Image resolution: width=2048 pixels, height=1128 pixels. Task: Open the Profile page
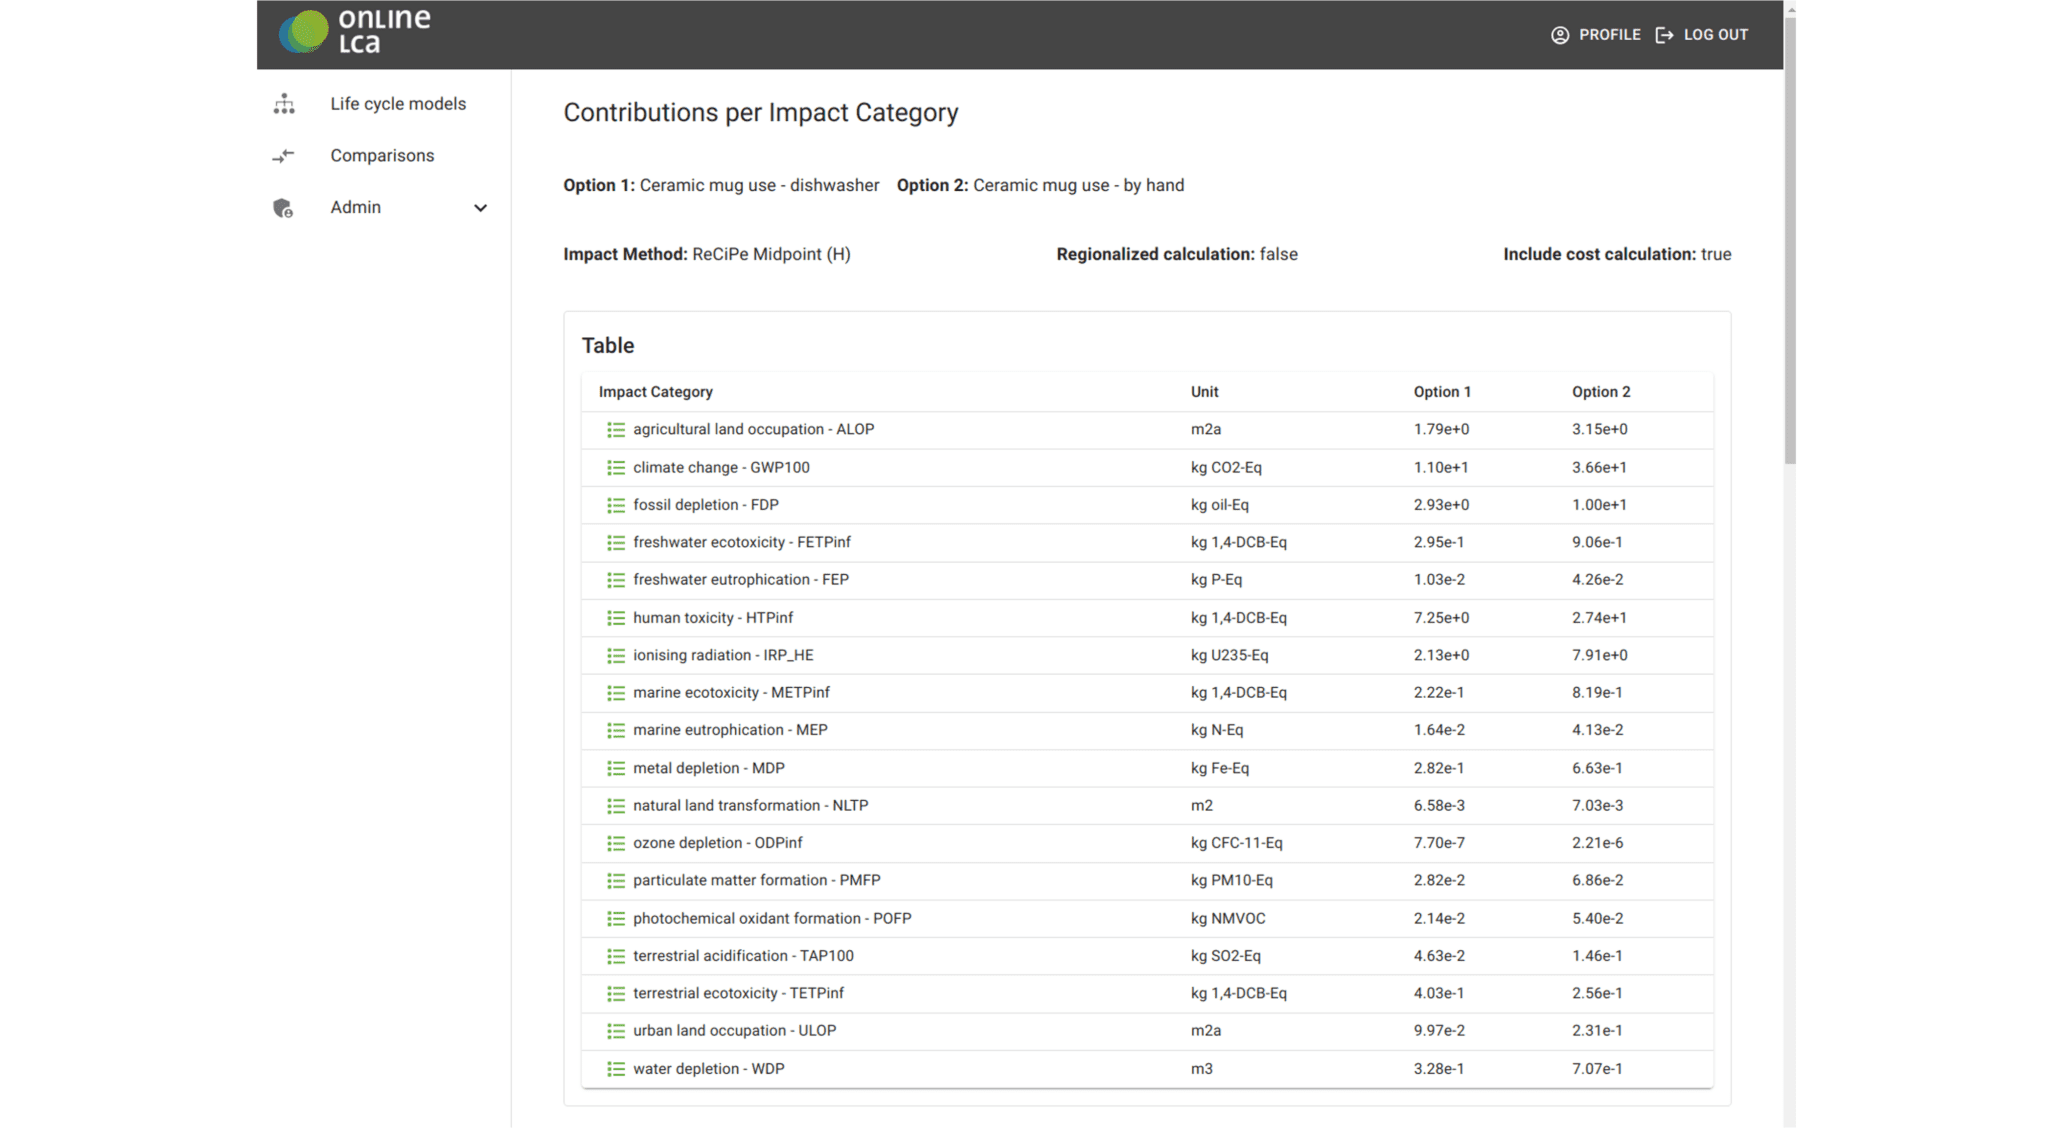point(1595,35)
